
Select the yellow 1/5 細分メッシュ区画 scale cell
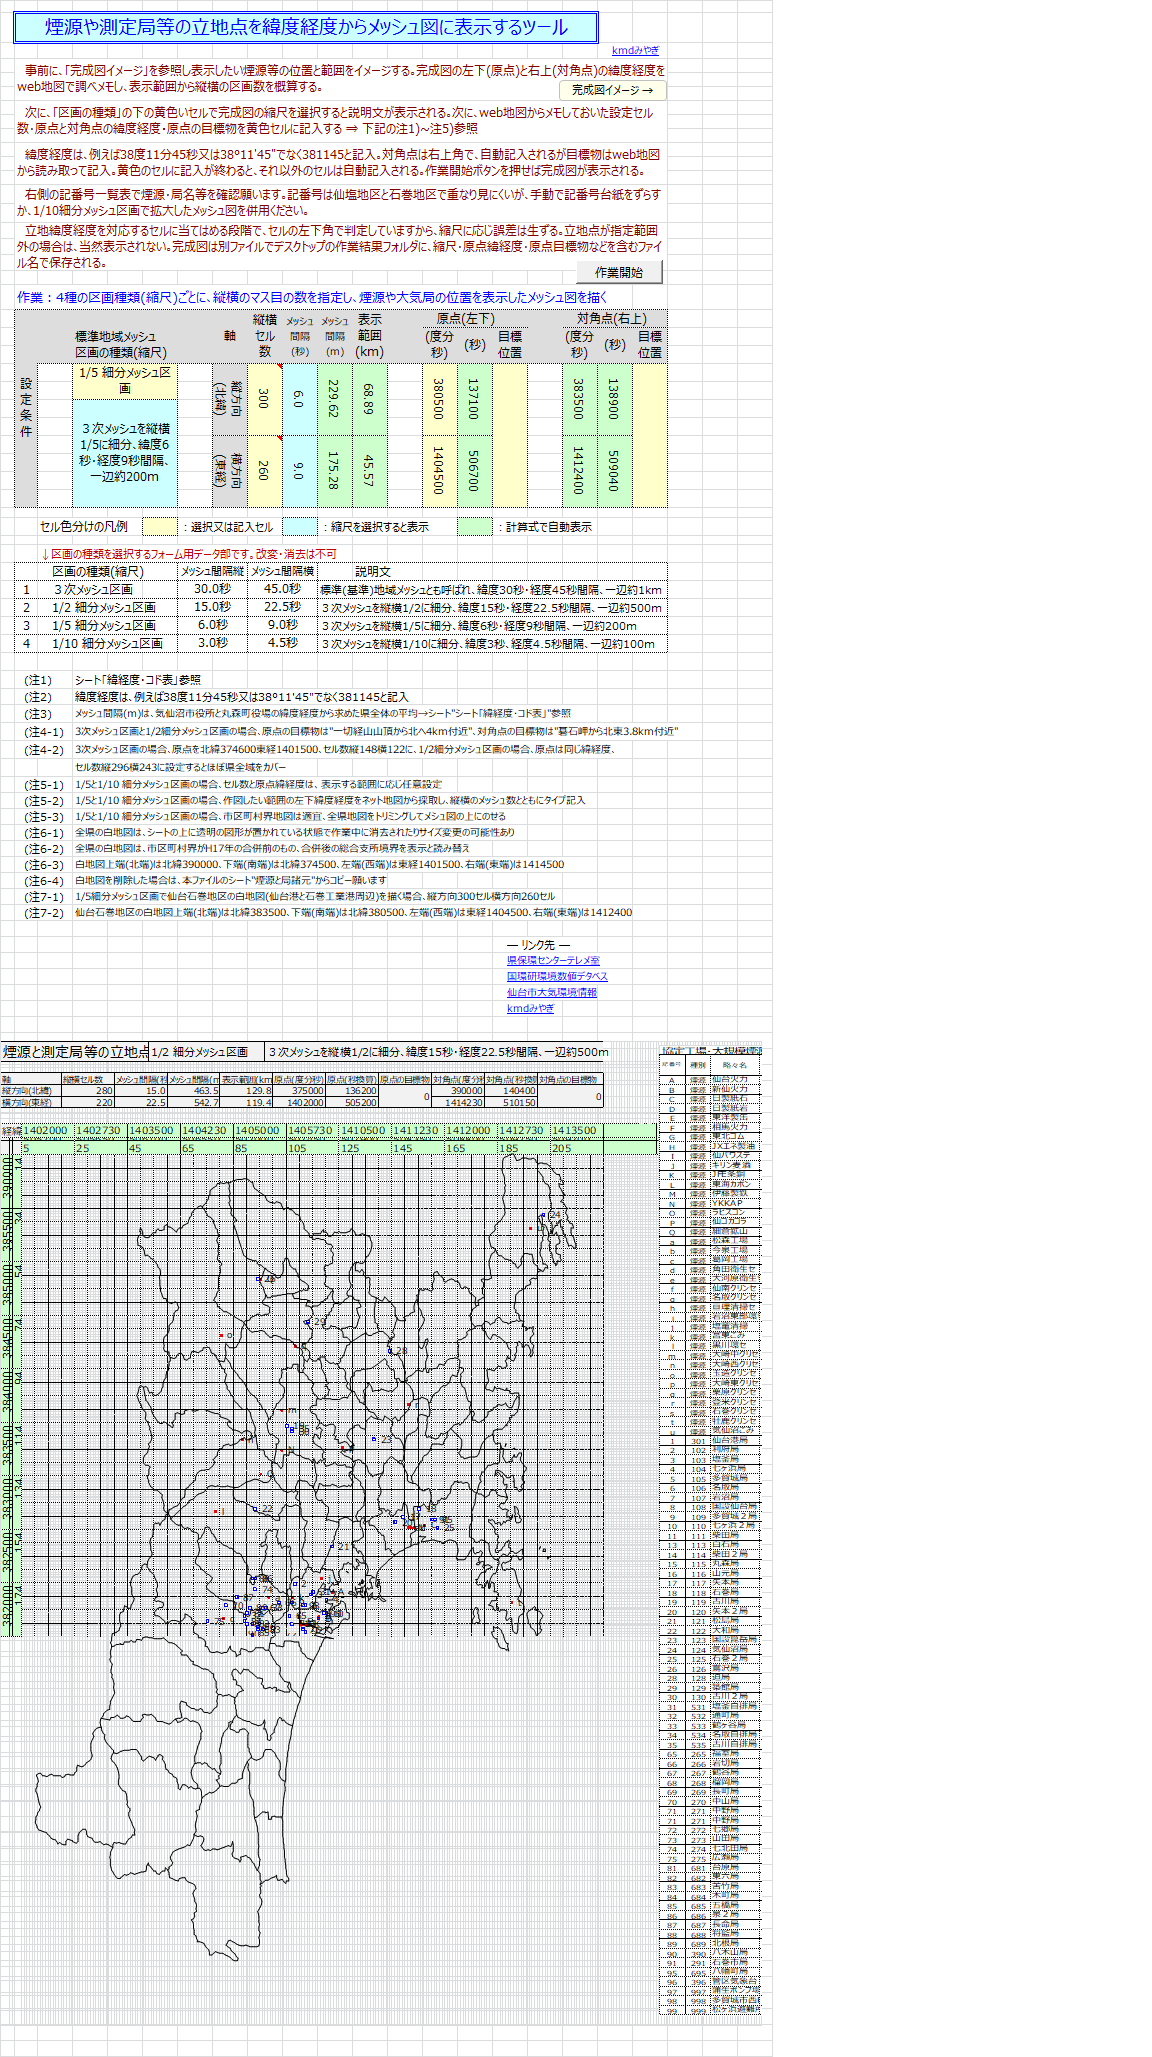coord(125,381)
